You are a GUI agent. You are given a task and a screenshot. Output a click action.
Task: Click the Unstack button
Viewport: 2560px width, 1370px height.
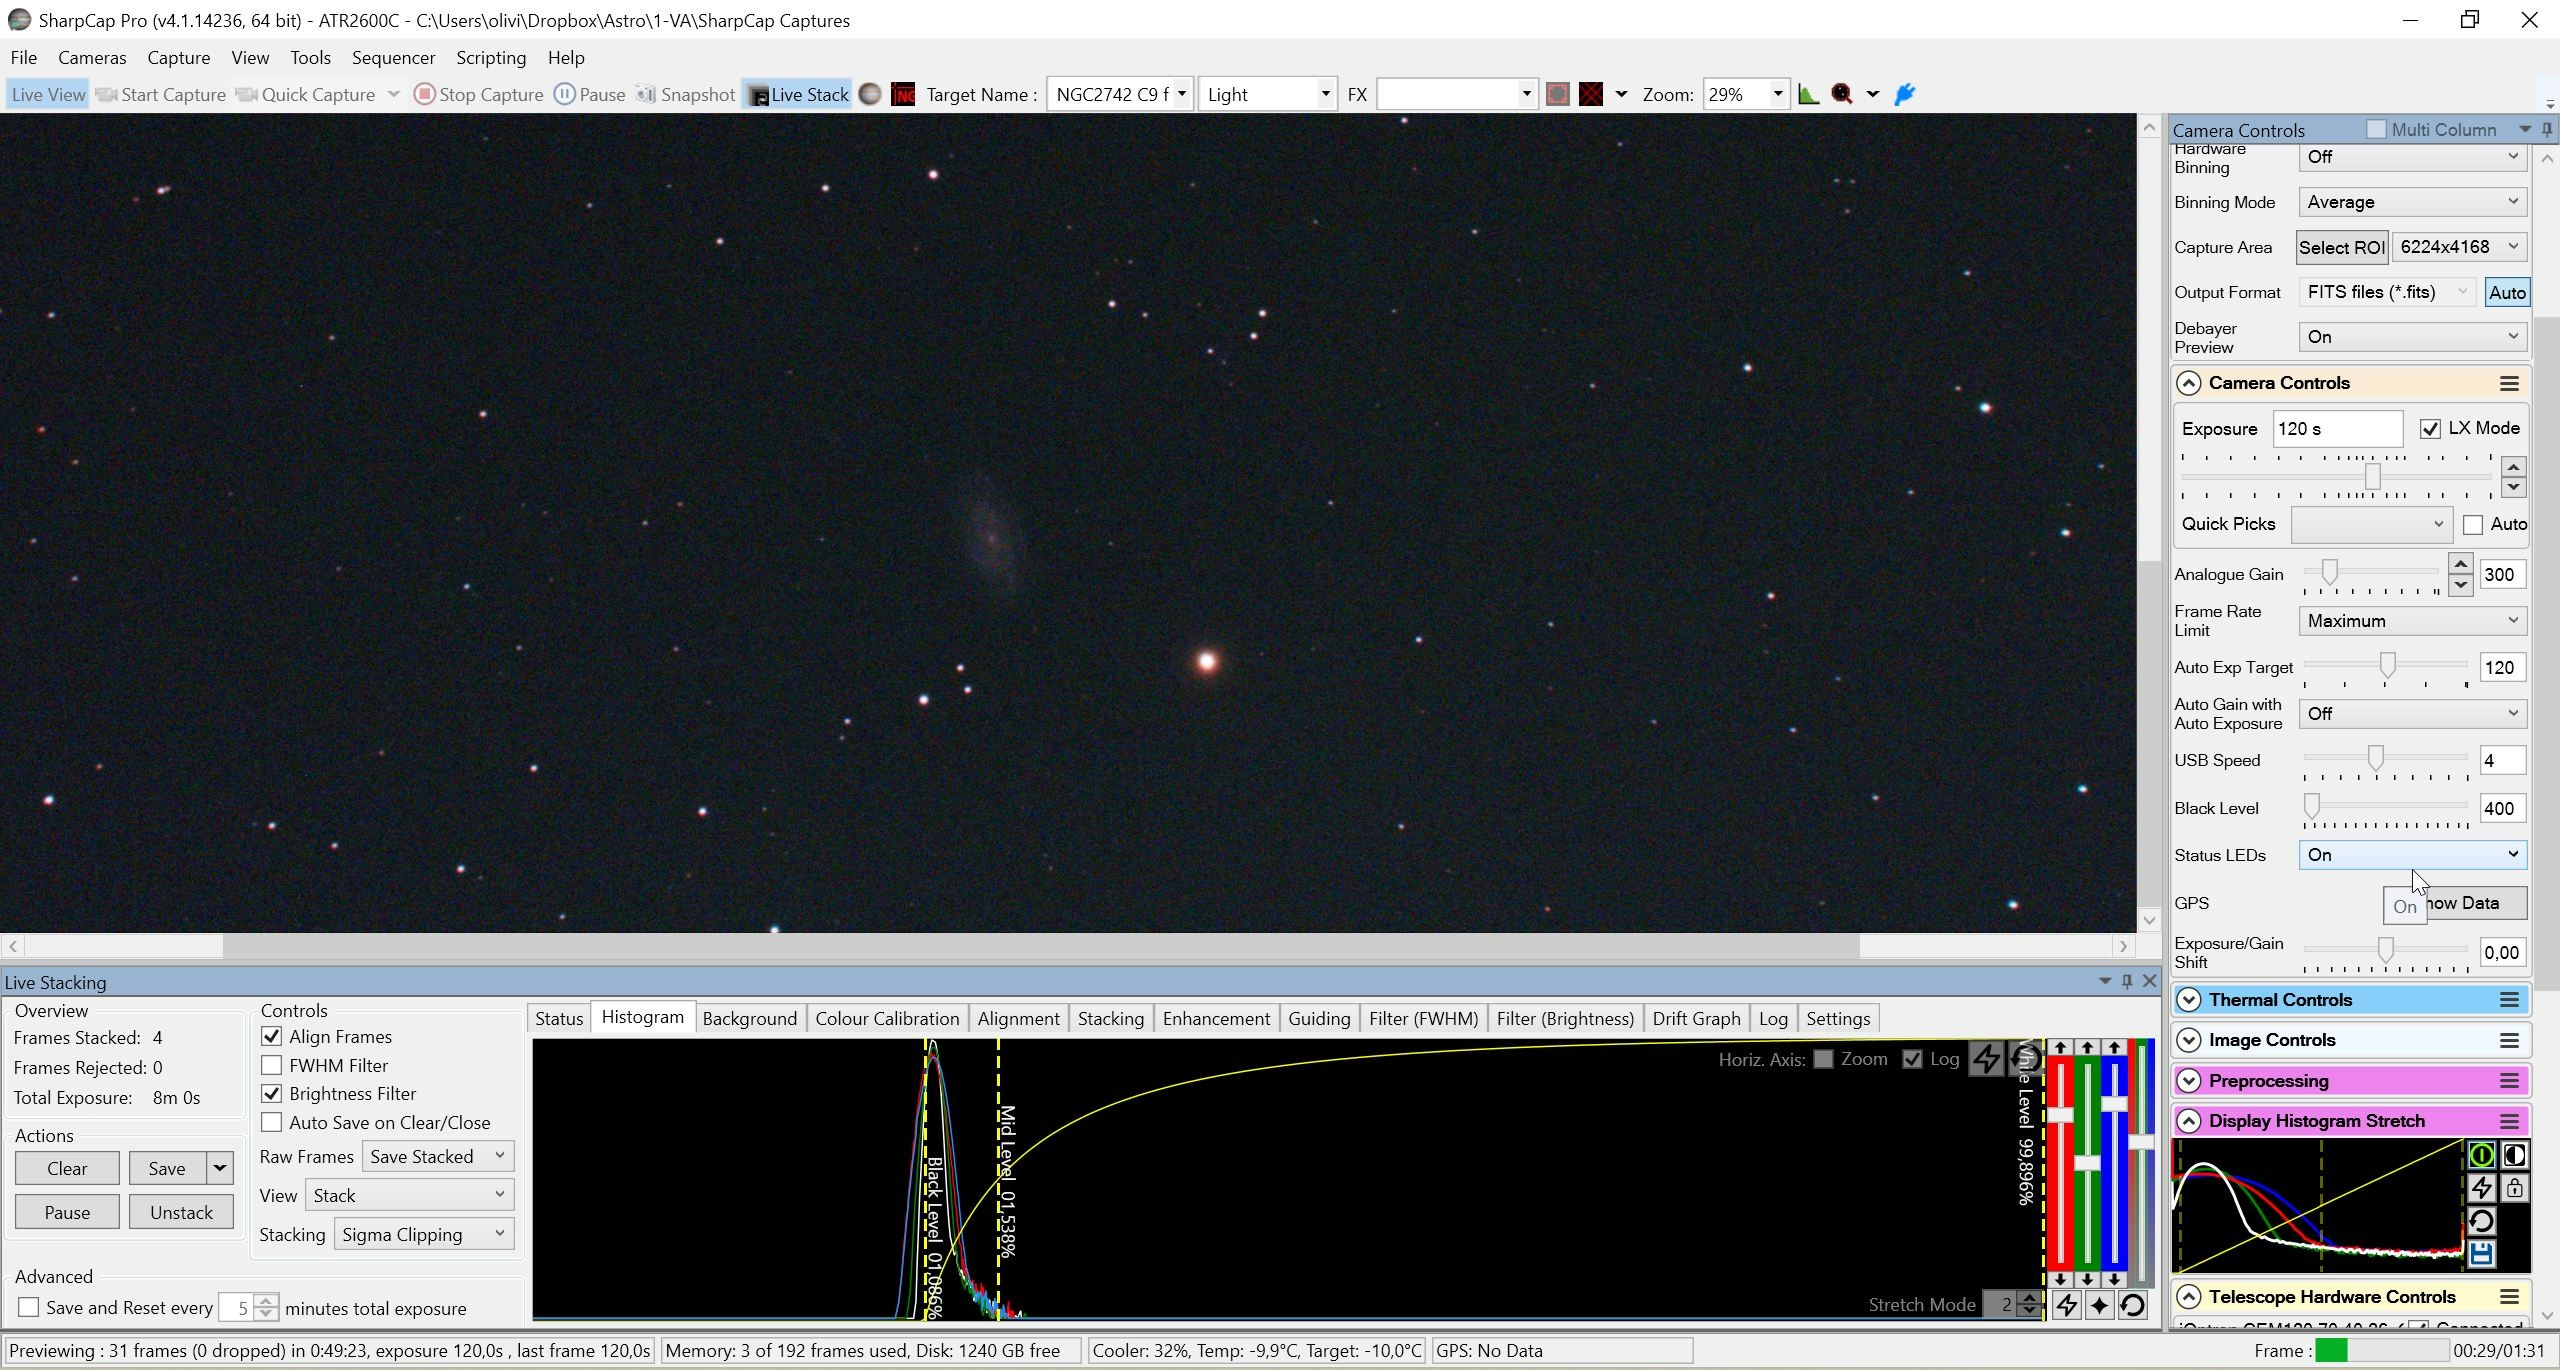pyautogui.click(x=181, y=1212)
